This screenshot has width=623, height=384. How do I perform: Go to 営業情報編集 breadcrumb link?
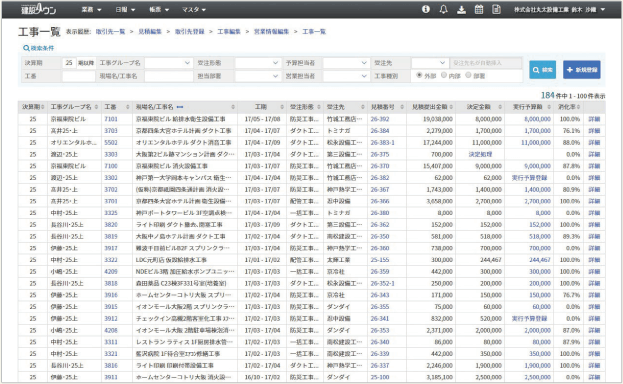[x=271, y=31]
